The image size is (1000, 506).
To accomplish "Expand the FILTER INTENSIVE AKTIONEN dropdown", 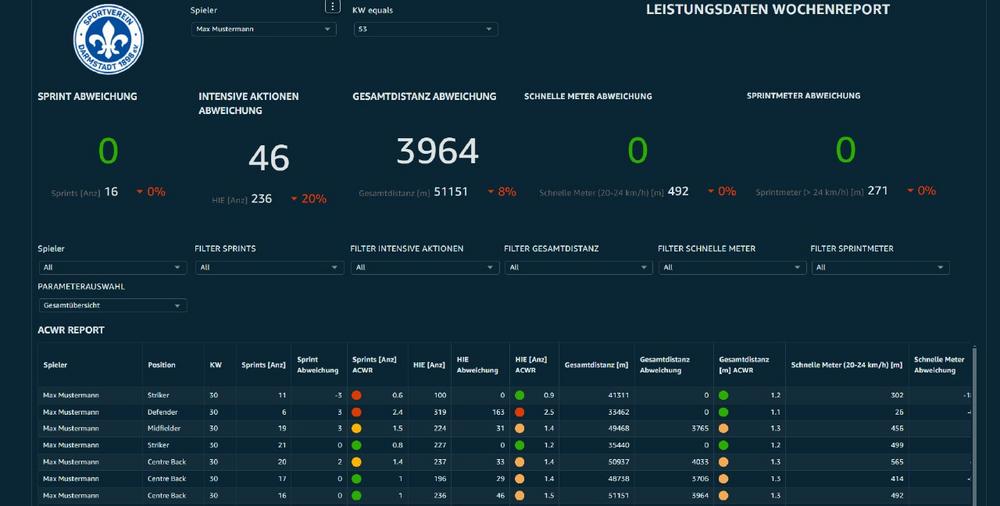I will (x=424, y=268).
